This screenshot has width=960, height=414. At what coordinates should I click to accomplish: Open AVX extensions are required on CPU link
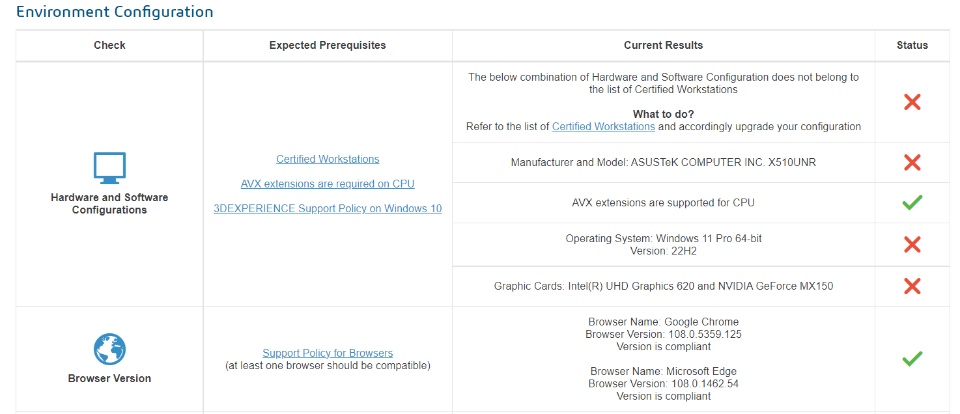tap(328, 184)
